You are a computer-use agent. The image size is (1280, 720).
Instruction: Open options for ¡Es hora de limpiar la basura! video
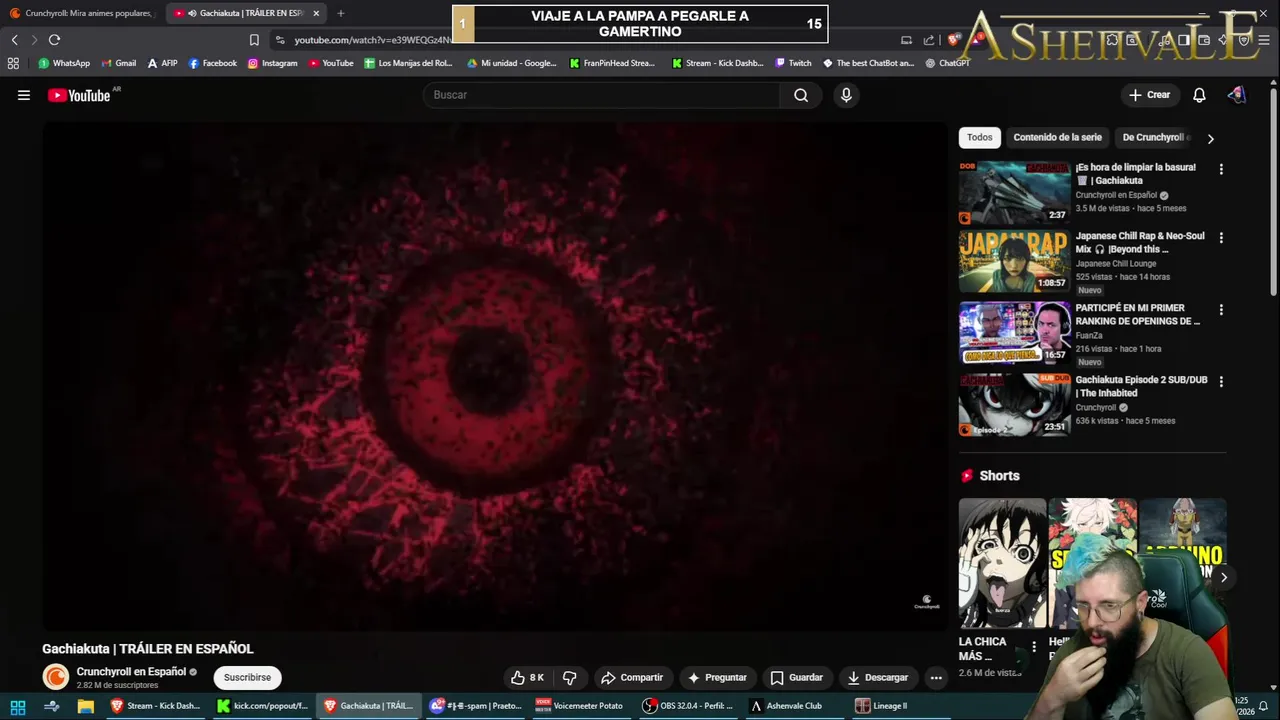[1220, 169]
